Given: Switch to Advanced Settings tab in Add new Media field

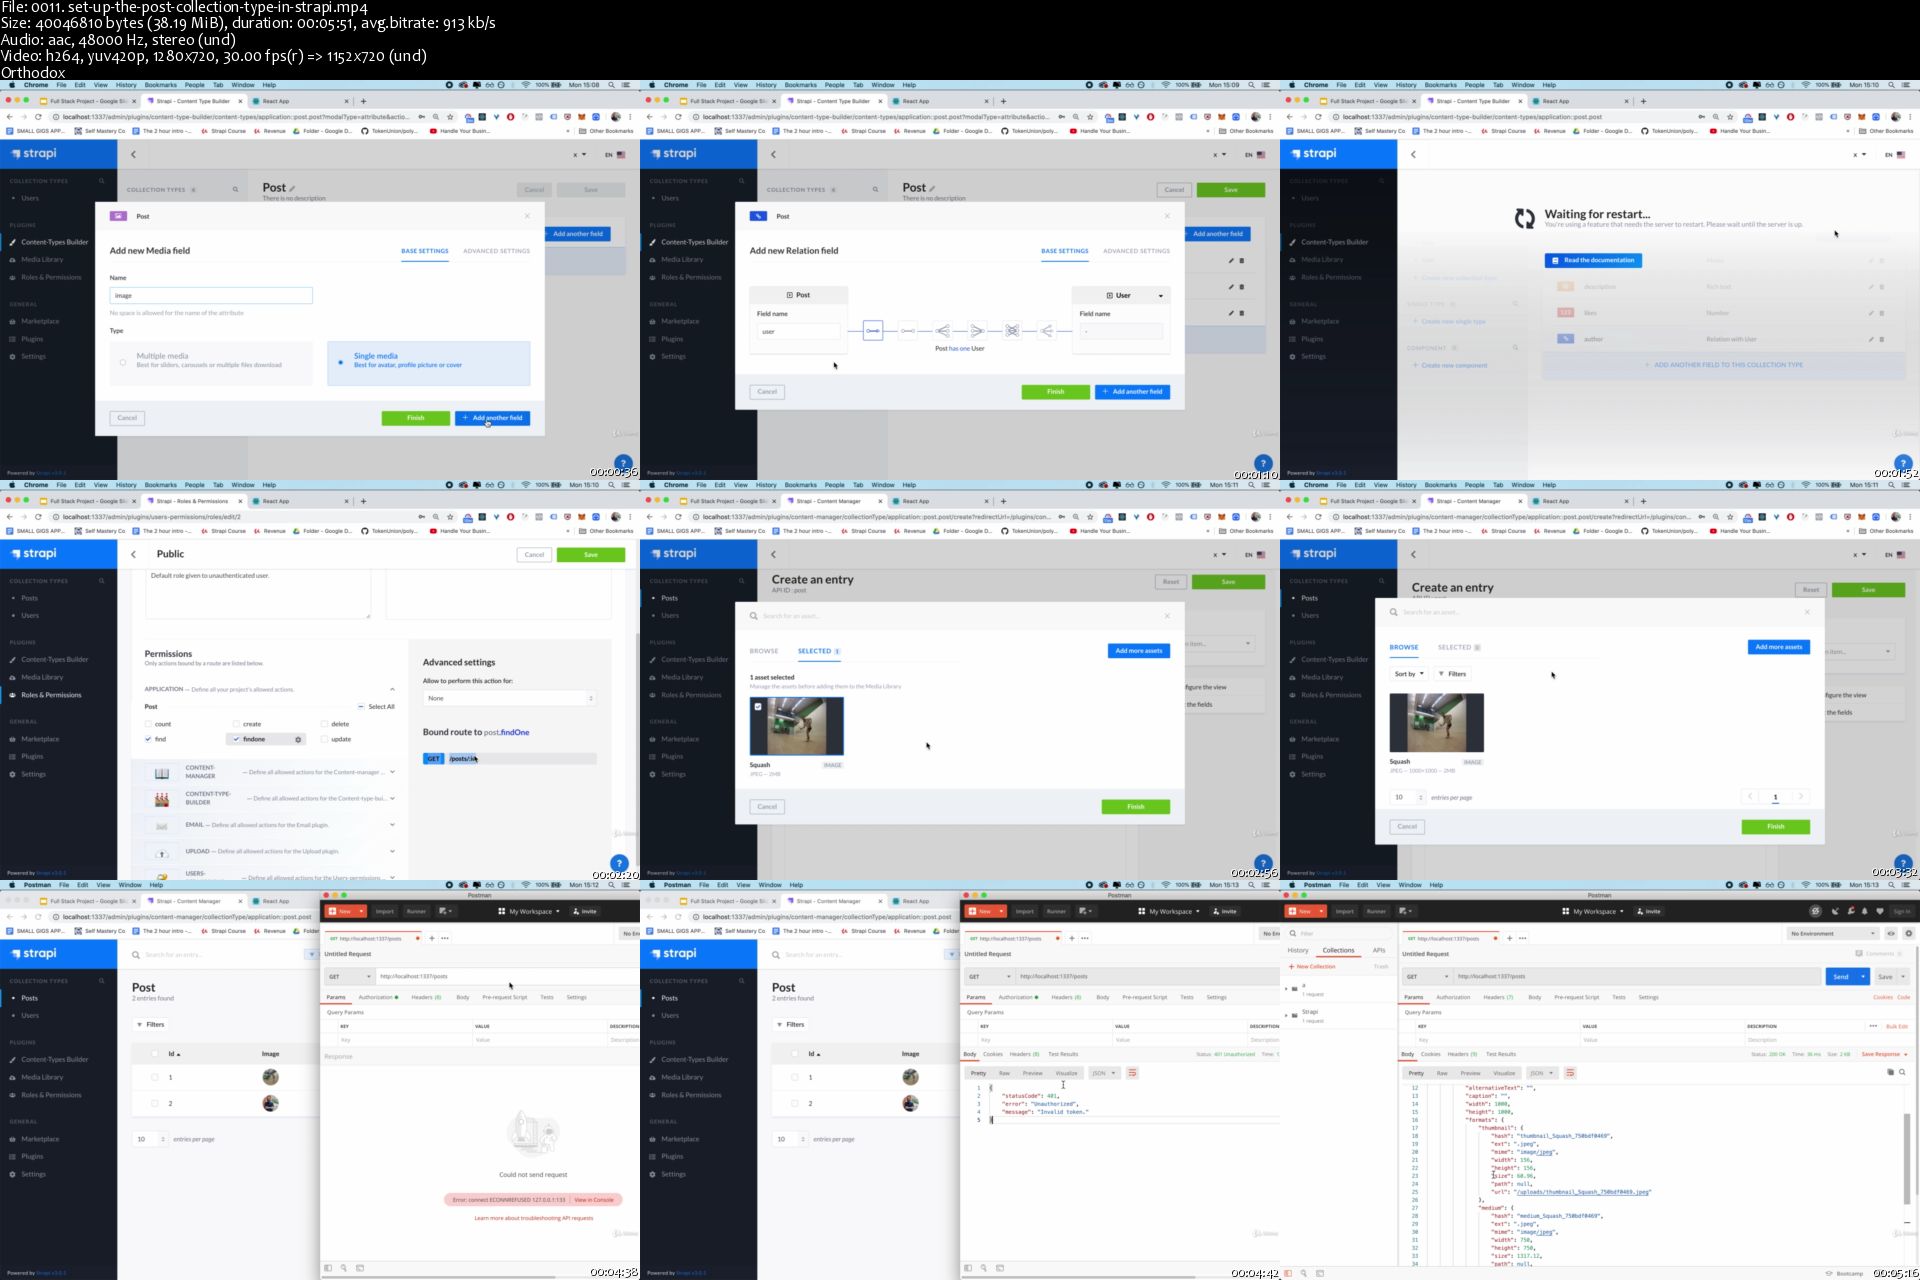Looking at the screenshot, I should tap(496, 251).
